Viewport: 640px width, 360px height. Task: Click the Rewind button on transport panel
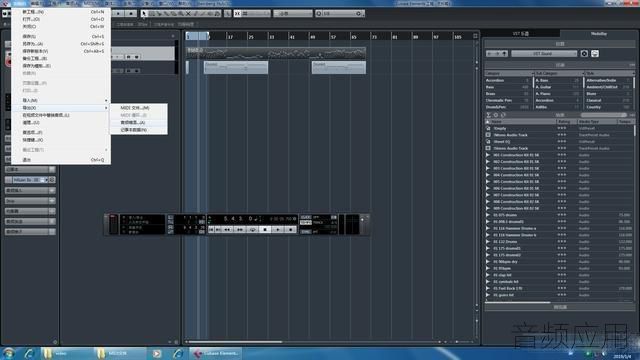click(x=227, y=230)
